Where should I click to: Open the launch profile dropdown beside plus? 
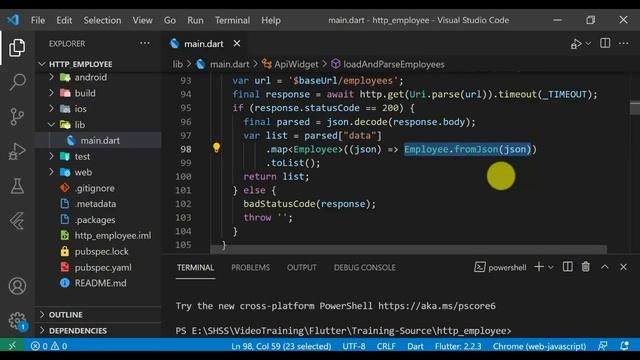(x=551, y=267)
